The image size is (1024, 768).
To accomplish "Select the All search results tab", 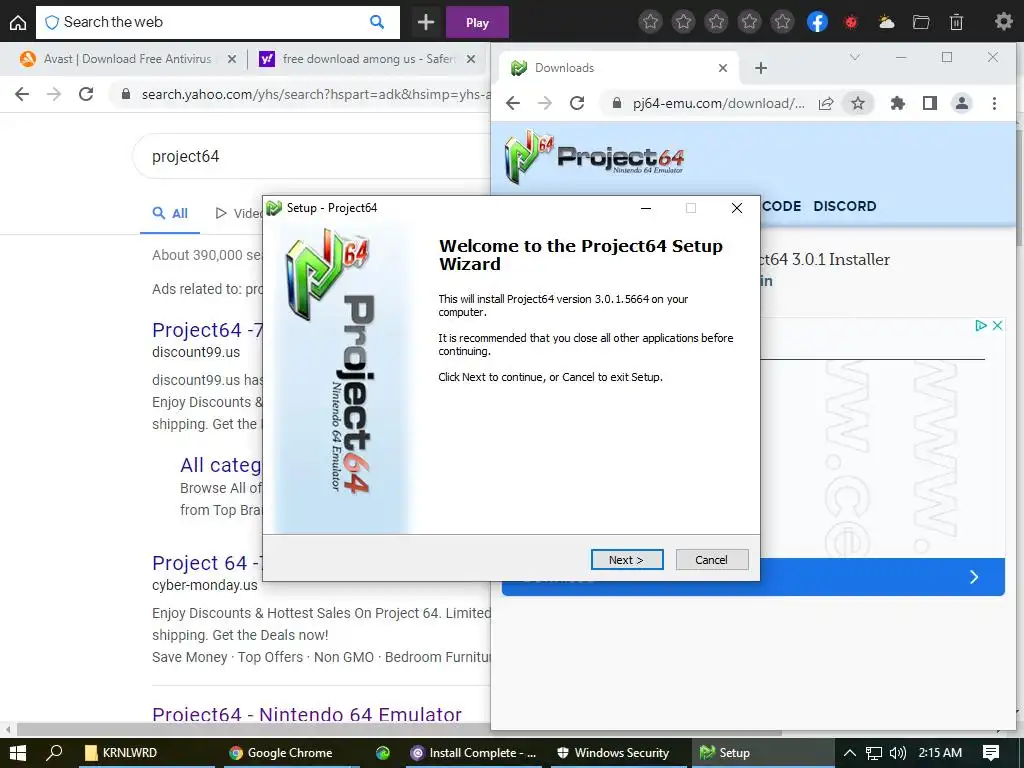I will pos(170,213).
